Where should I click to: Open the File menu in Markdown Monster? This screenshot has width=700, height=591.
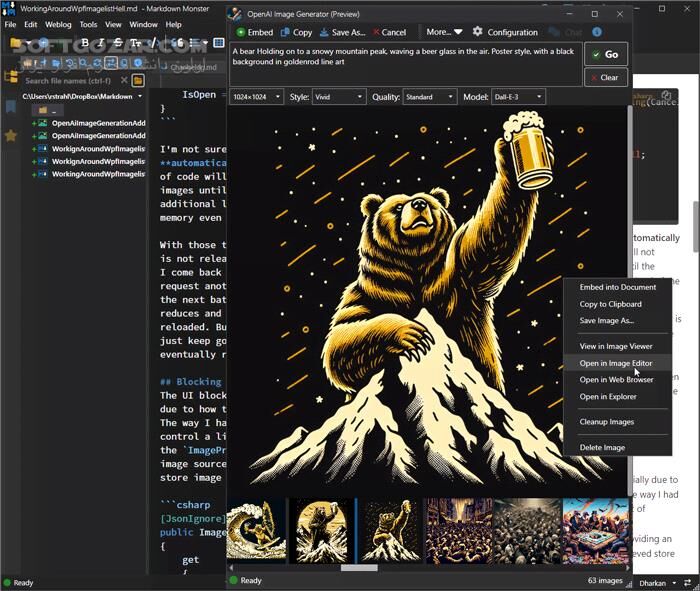10,25
